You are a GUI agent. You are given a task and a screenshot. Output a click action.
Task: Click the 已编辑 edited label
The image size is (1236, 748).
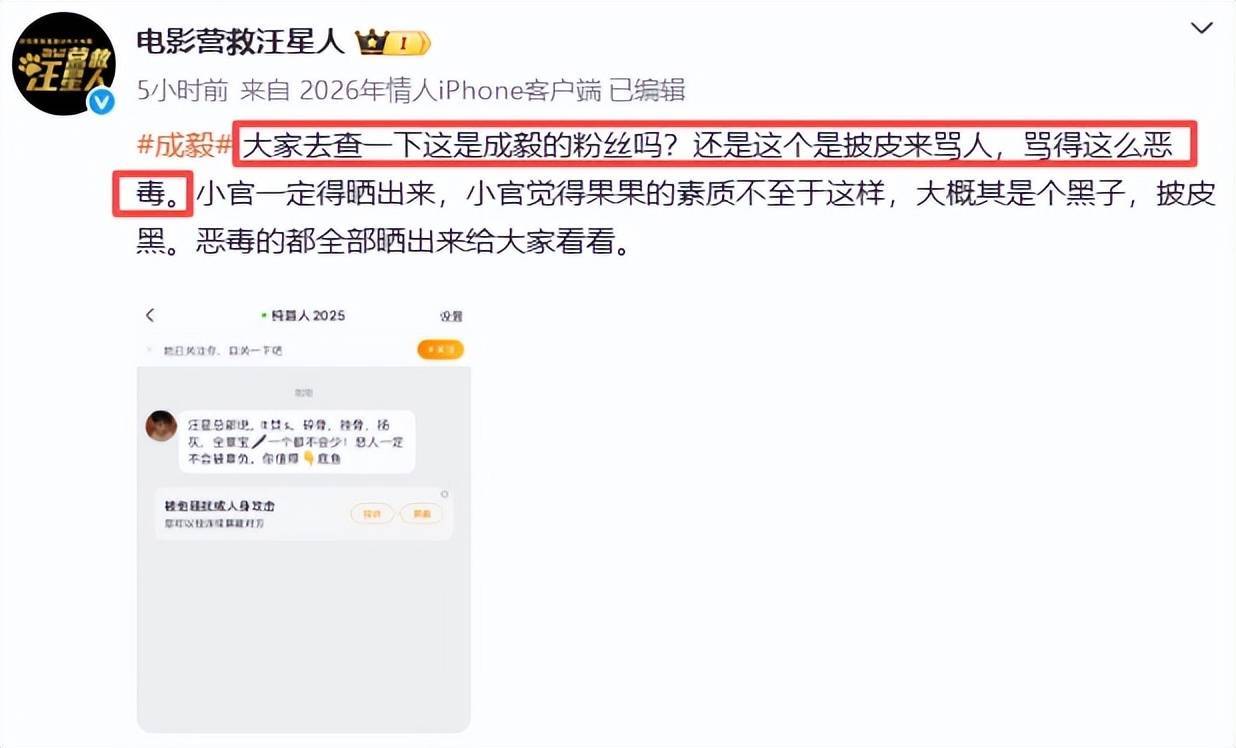pos(647,91)
